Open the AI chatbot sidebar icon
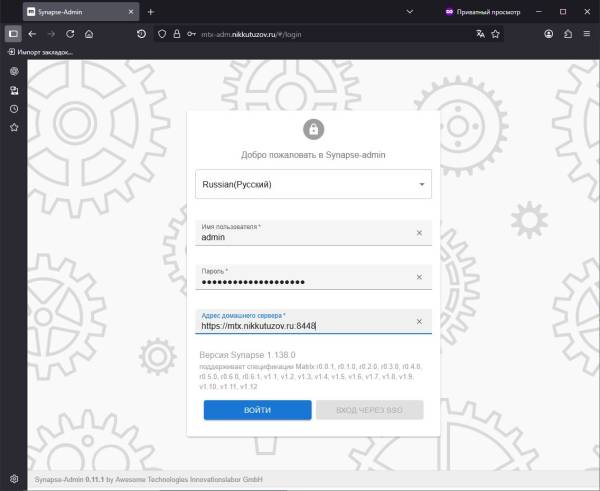This screenshot has height=491, width=600. [x=14, y=71]
